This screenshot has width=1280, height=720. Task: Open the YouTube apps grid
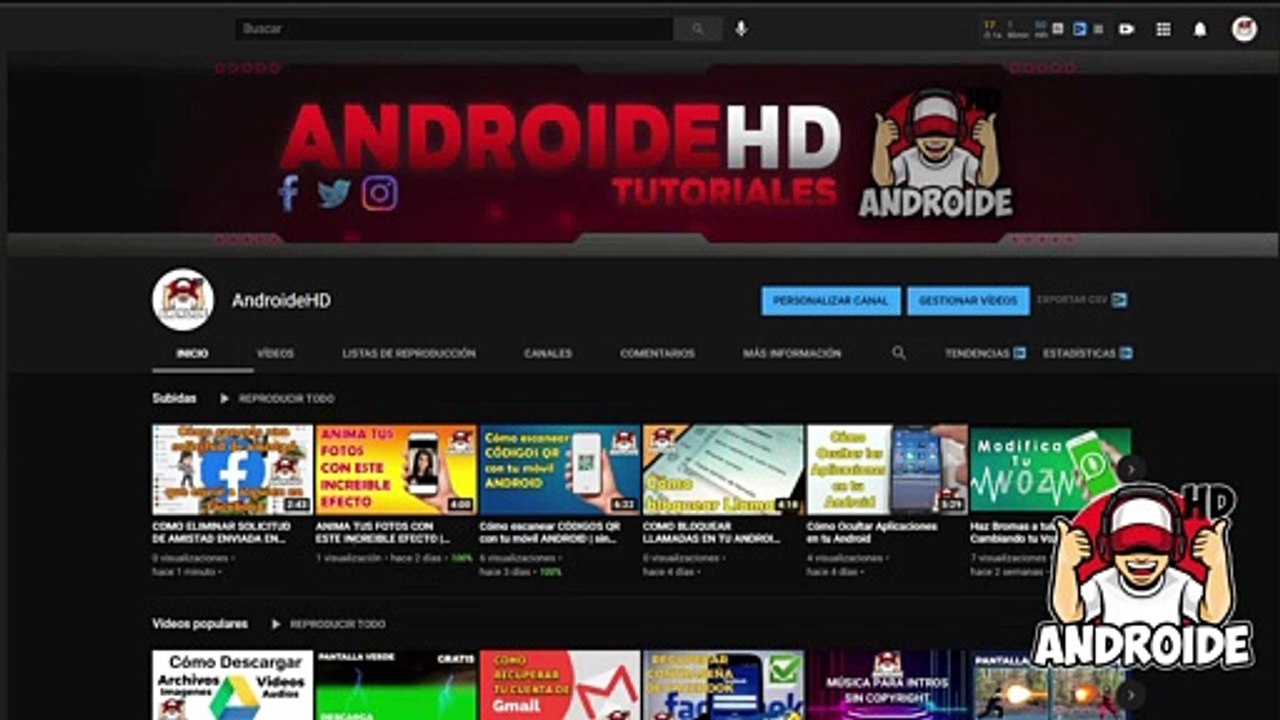coord(1163,29)
